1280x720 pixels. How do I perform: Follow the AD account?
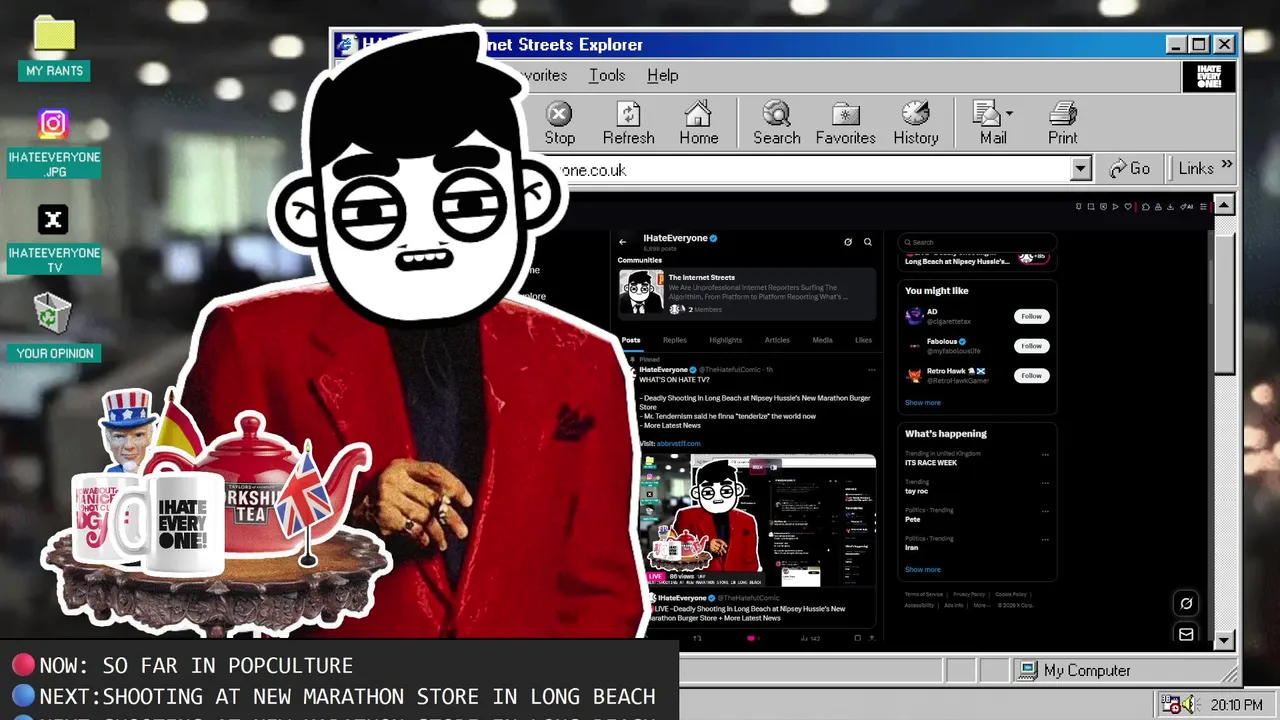1031,316
